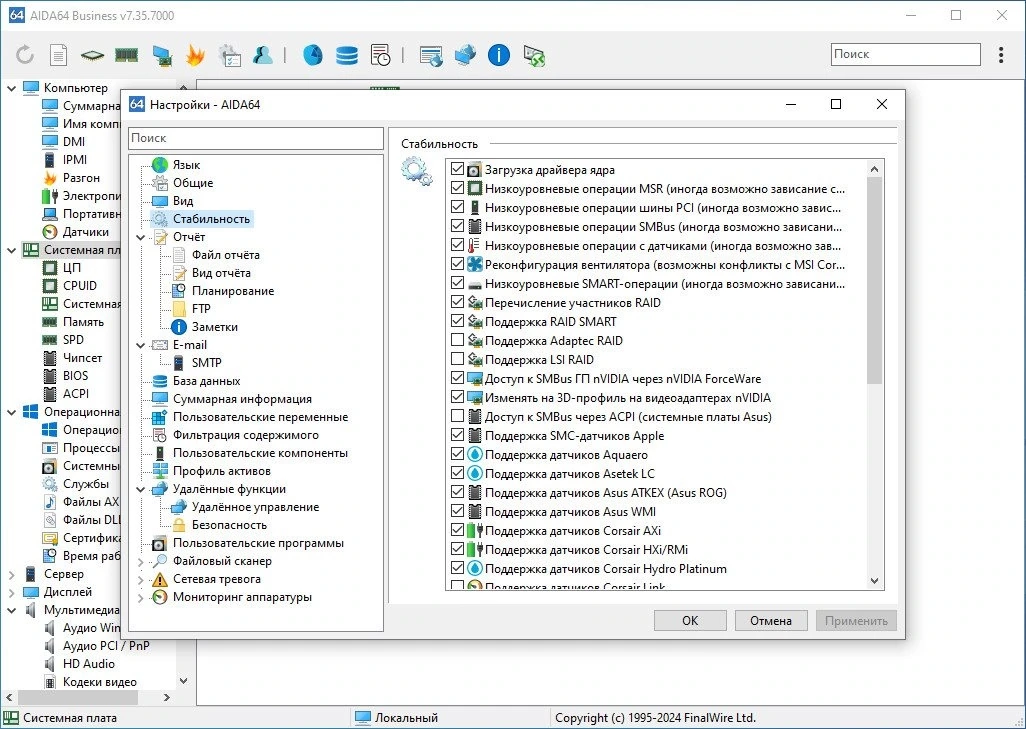
Task: Open Суммарная информация settings page
Action: [x=242, y=399]
